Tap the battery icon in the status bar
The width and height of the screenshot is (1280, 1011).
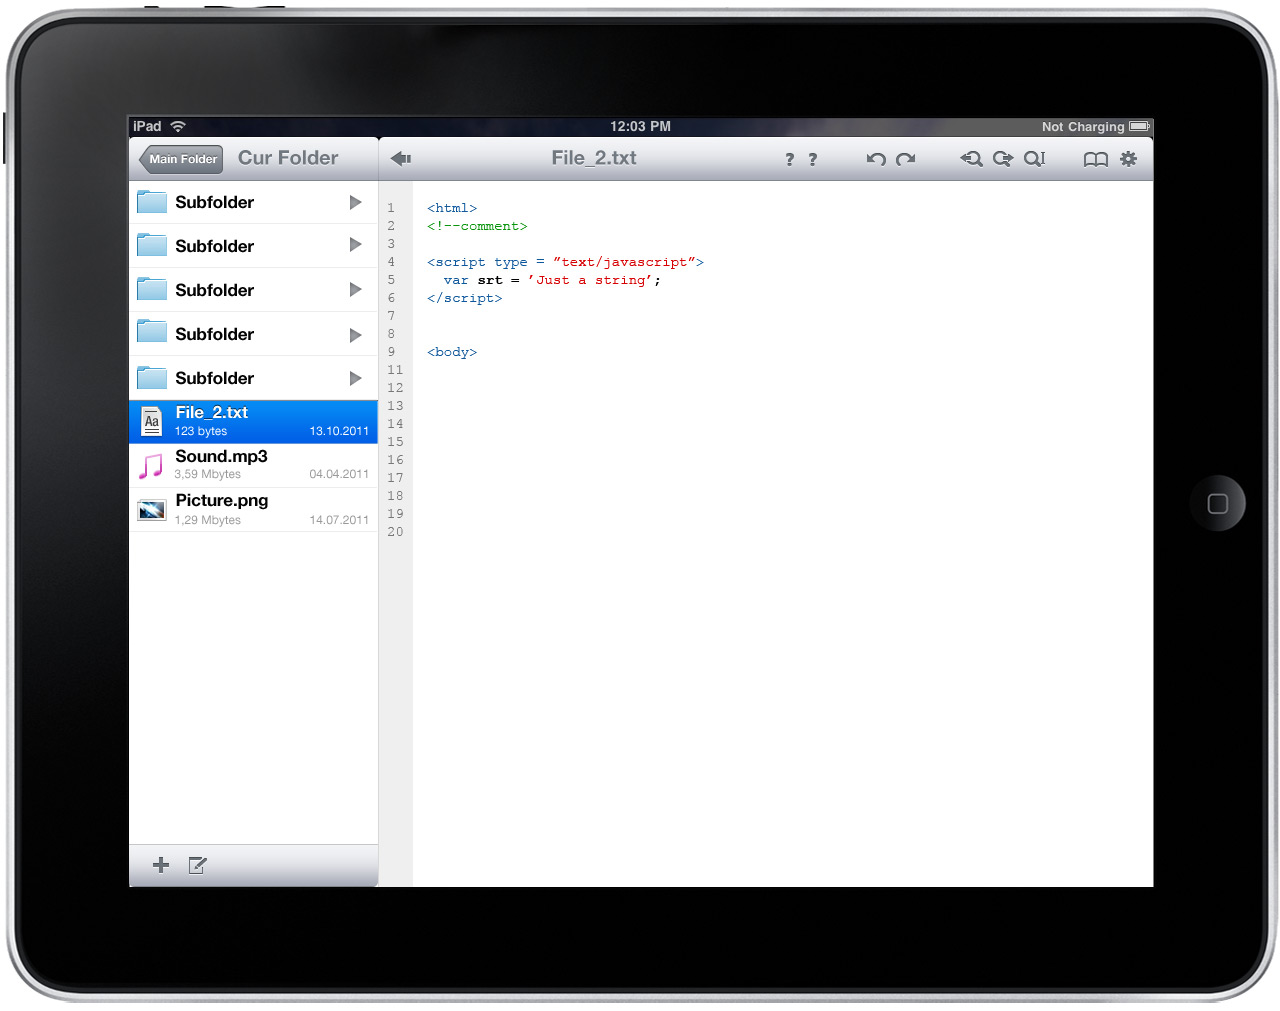point(1139,127)
